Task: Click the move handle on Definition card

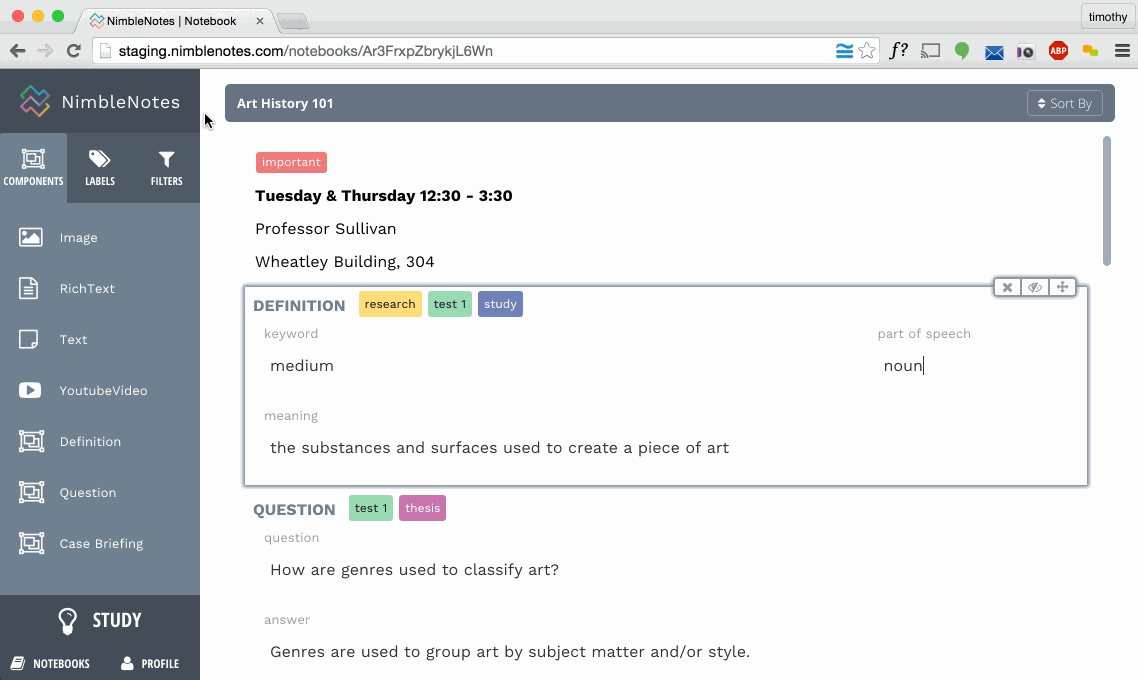Action: pos(1062,288)
